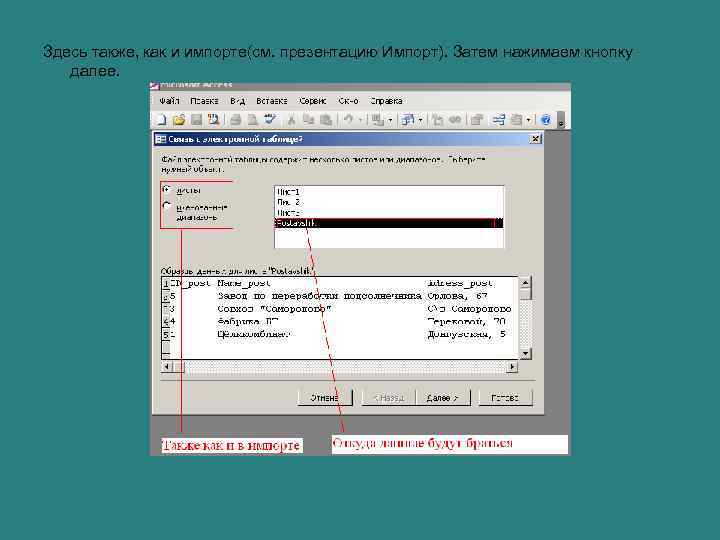Click the preview scroll right arrow

click(512, 366)
